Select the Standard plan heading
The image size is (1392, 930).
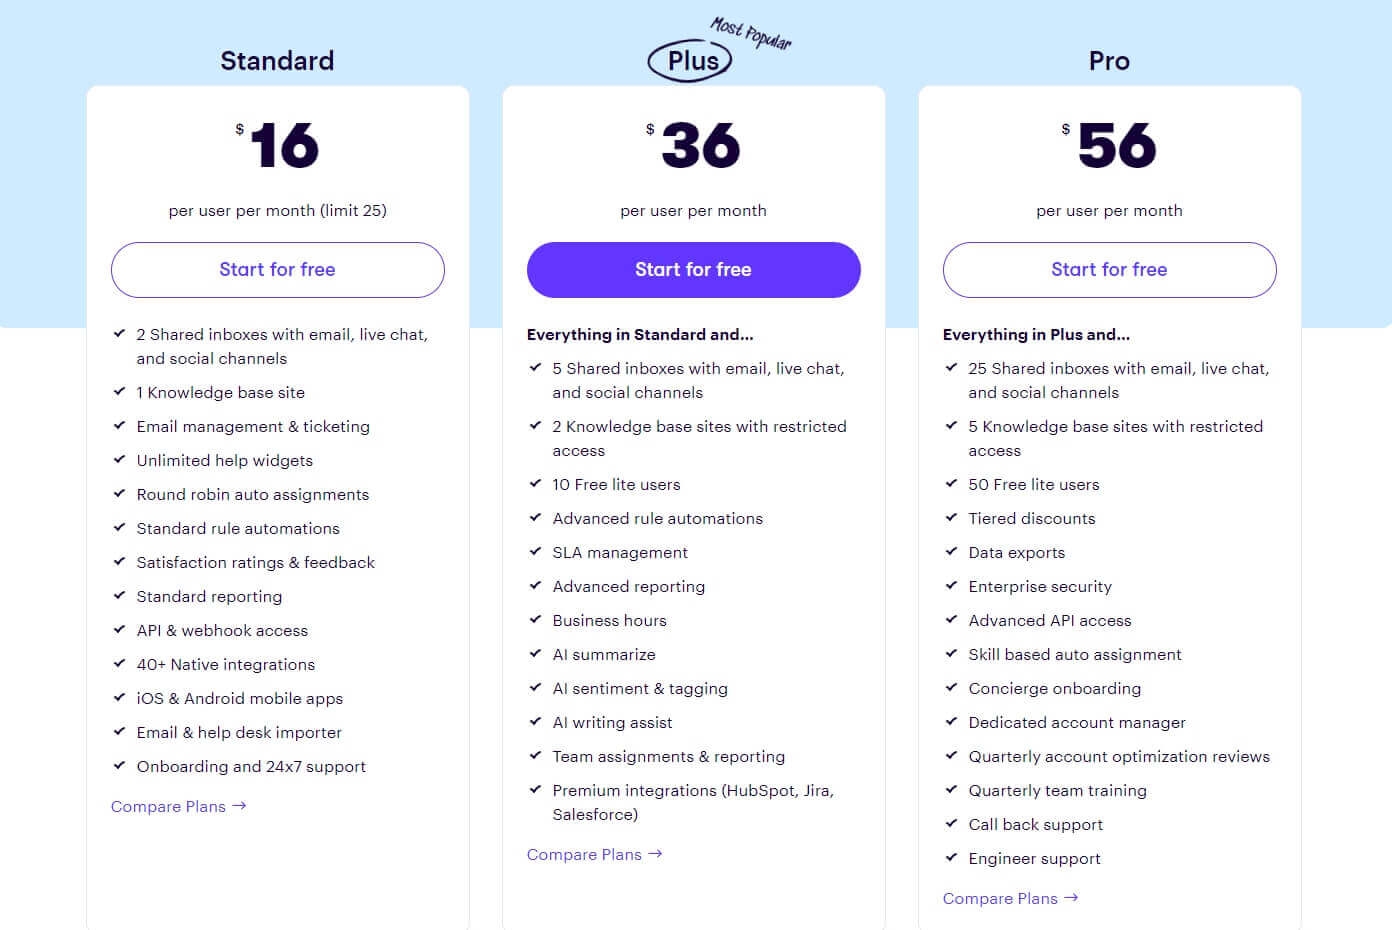click(277, 61)
